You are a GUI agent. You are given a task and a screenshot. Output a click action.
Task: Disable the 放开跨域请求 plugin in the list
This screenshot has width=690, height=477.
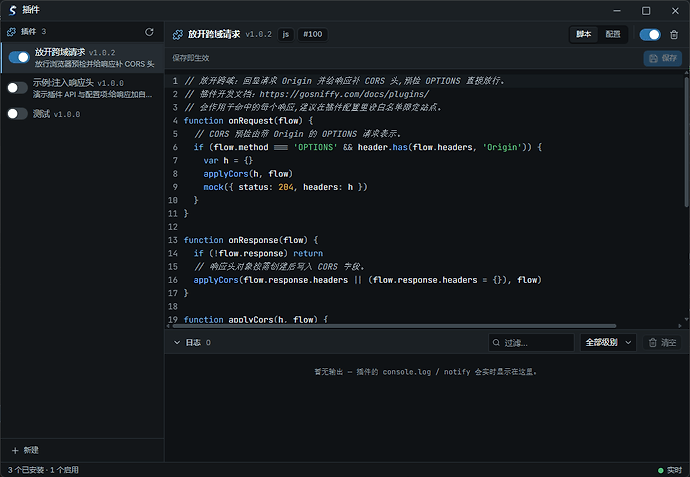click(19, 57)
